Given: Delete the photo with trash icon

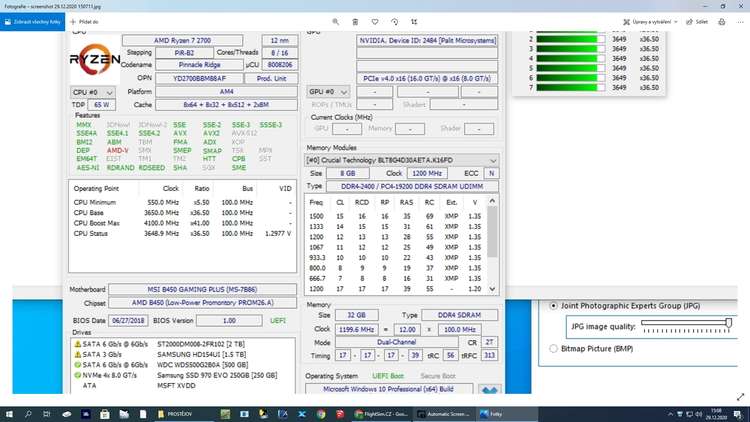Looking at the screenshot, I should (x=355, y=20).
